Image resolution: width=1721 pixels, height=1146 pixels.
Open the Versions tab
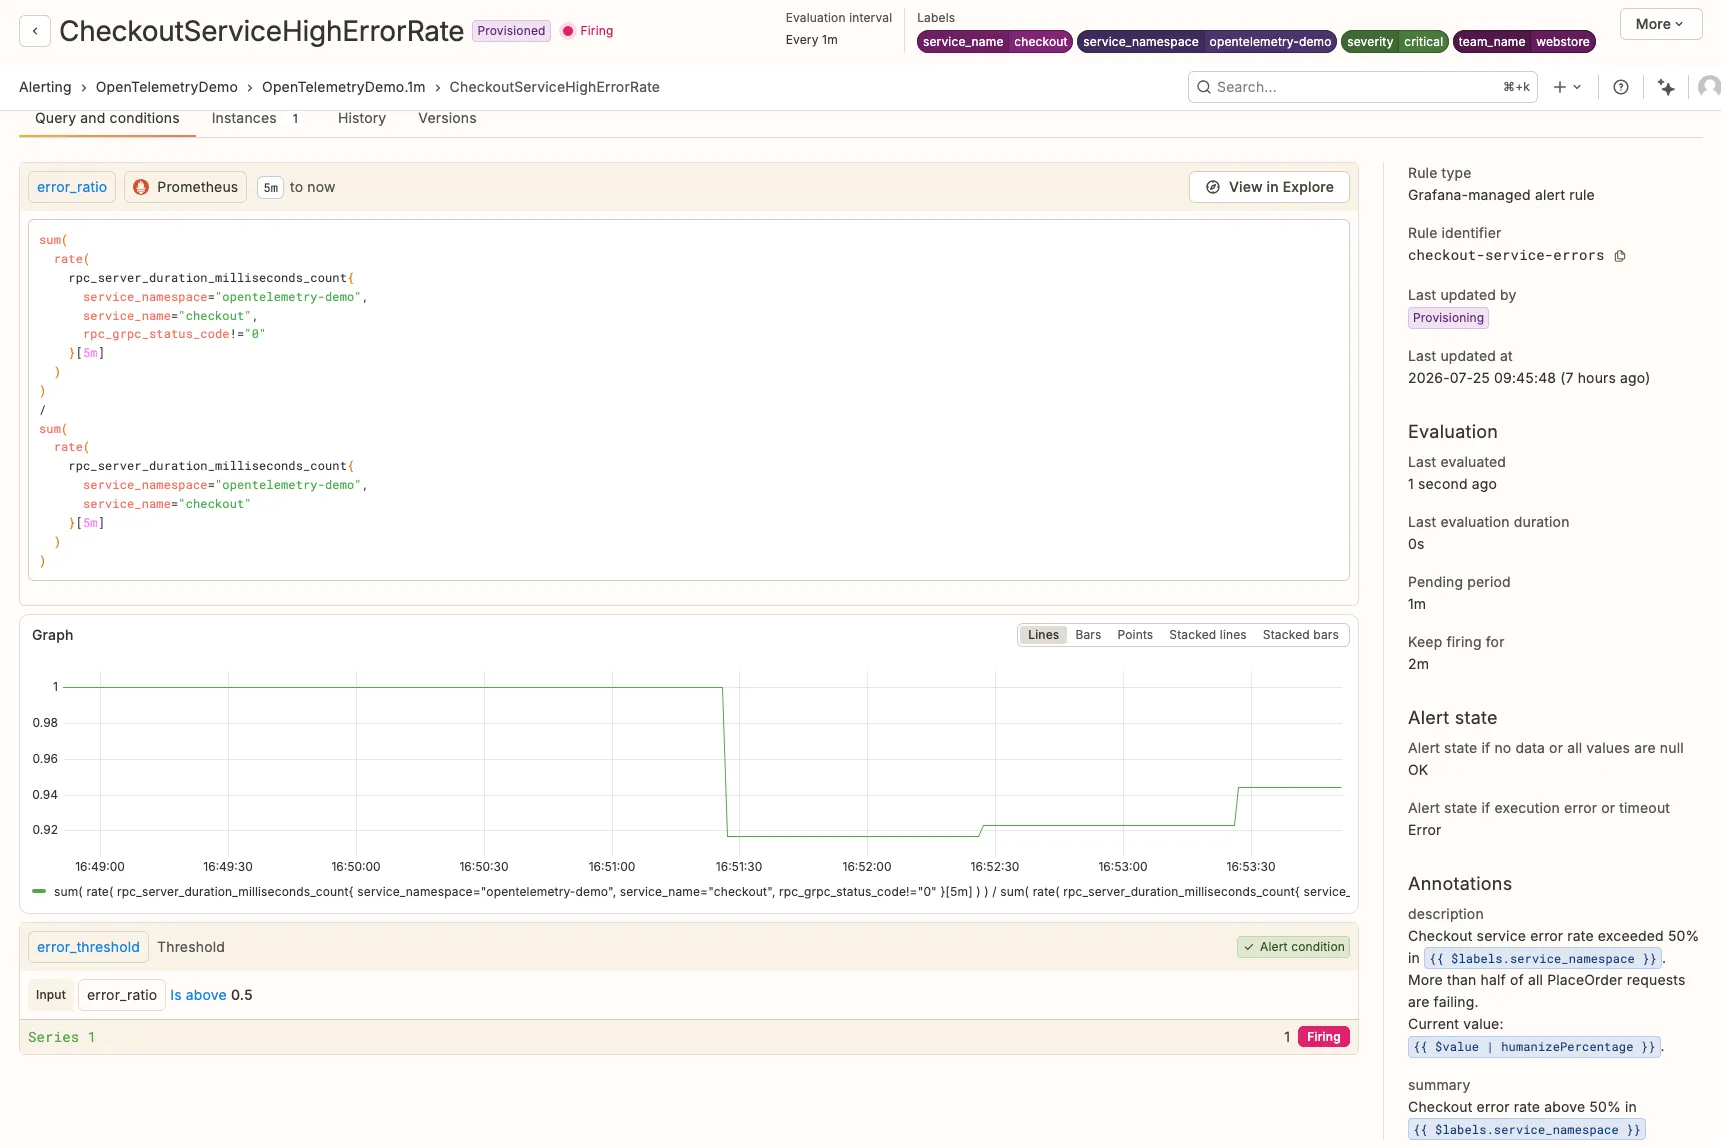pos(447,118)
